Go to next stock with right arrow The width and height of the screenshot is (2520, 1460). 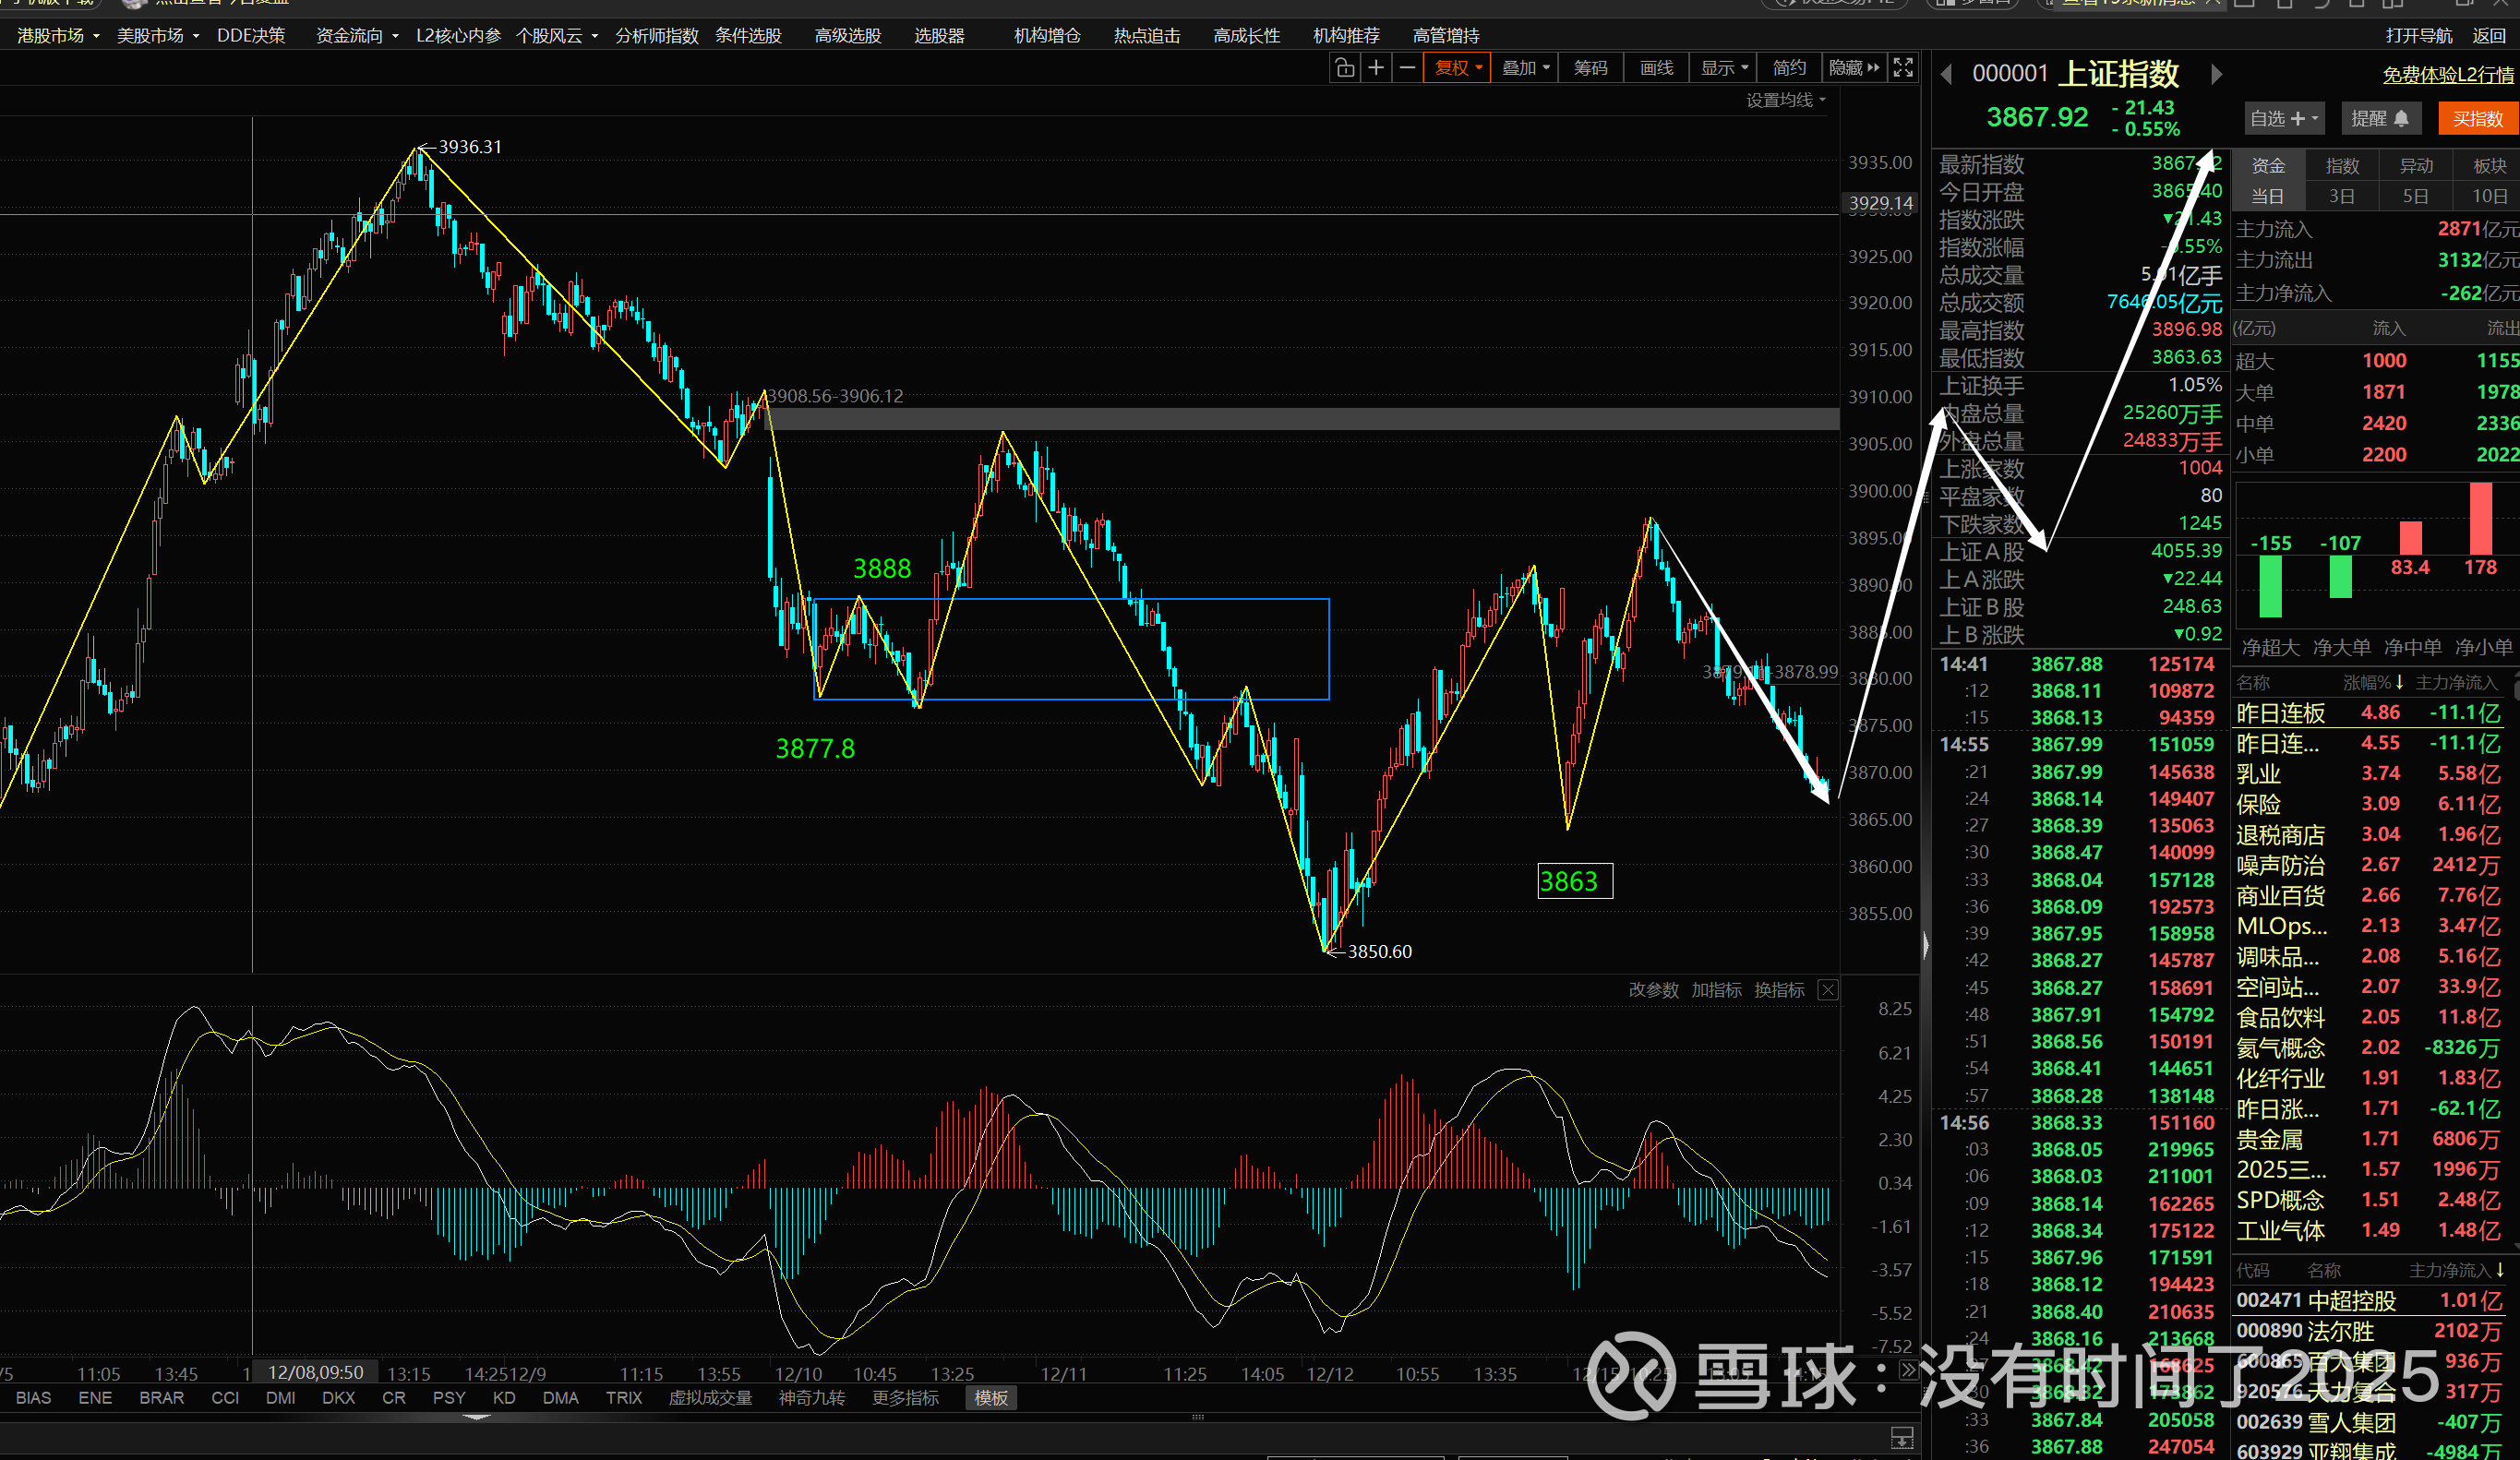pos(2216,74)
